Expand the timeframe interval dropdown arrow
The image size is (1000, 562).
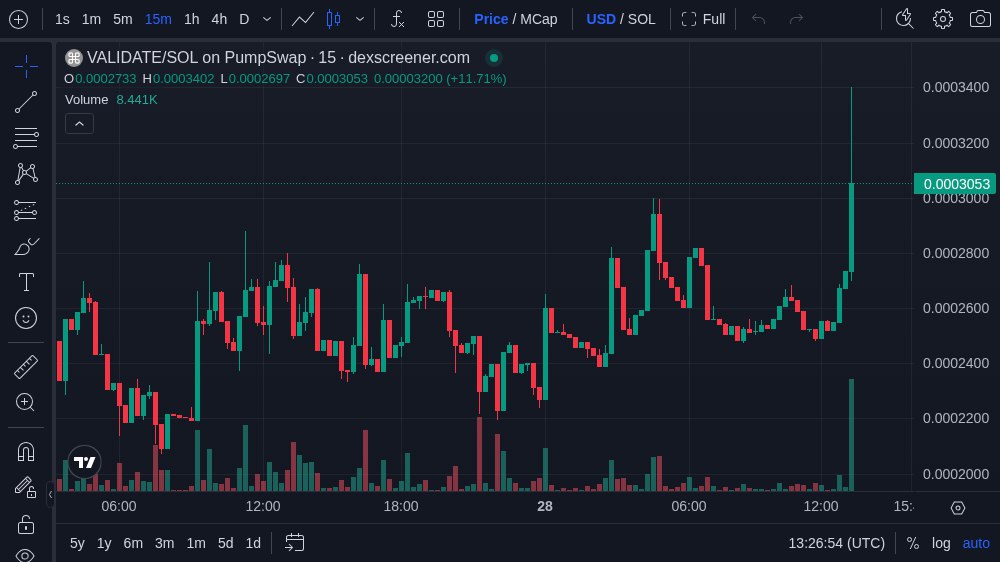266,19
